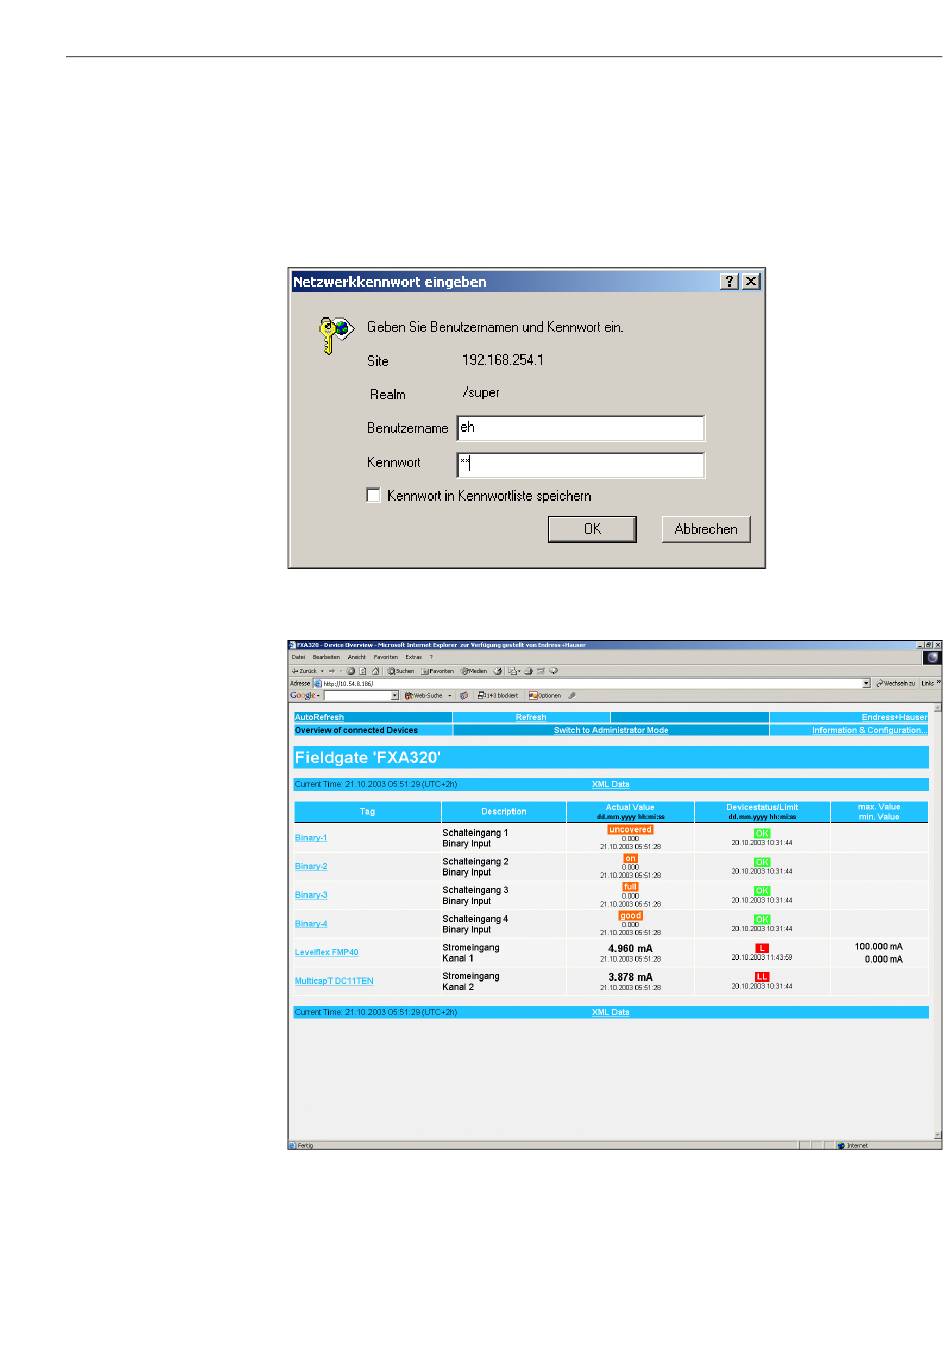
Task: Click the Benutzername input field
Action: pos(580,428)
